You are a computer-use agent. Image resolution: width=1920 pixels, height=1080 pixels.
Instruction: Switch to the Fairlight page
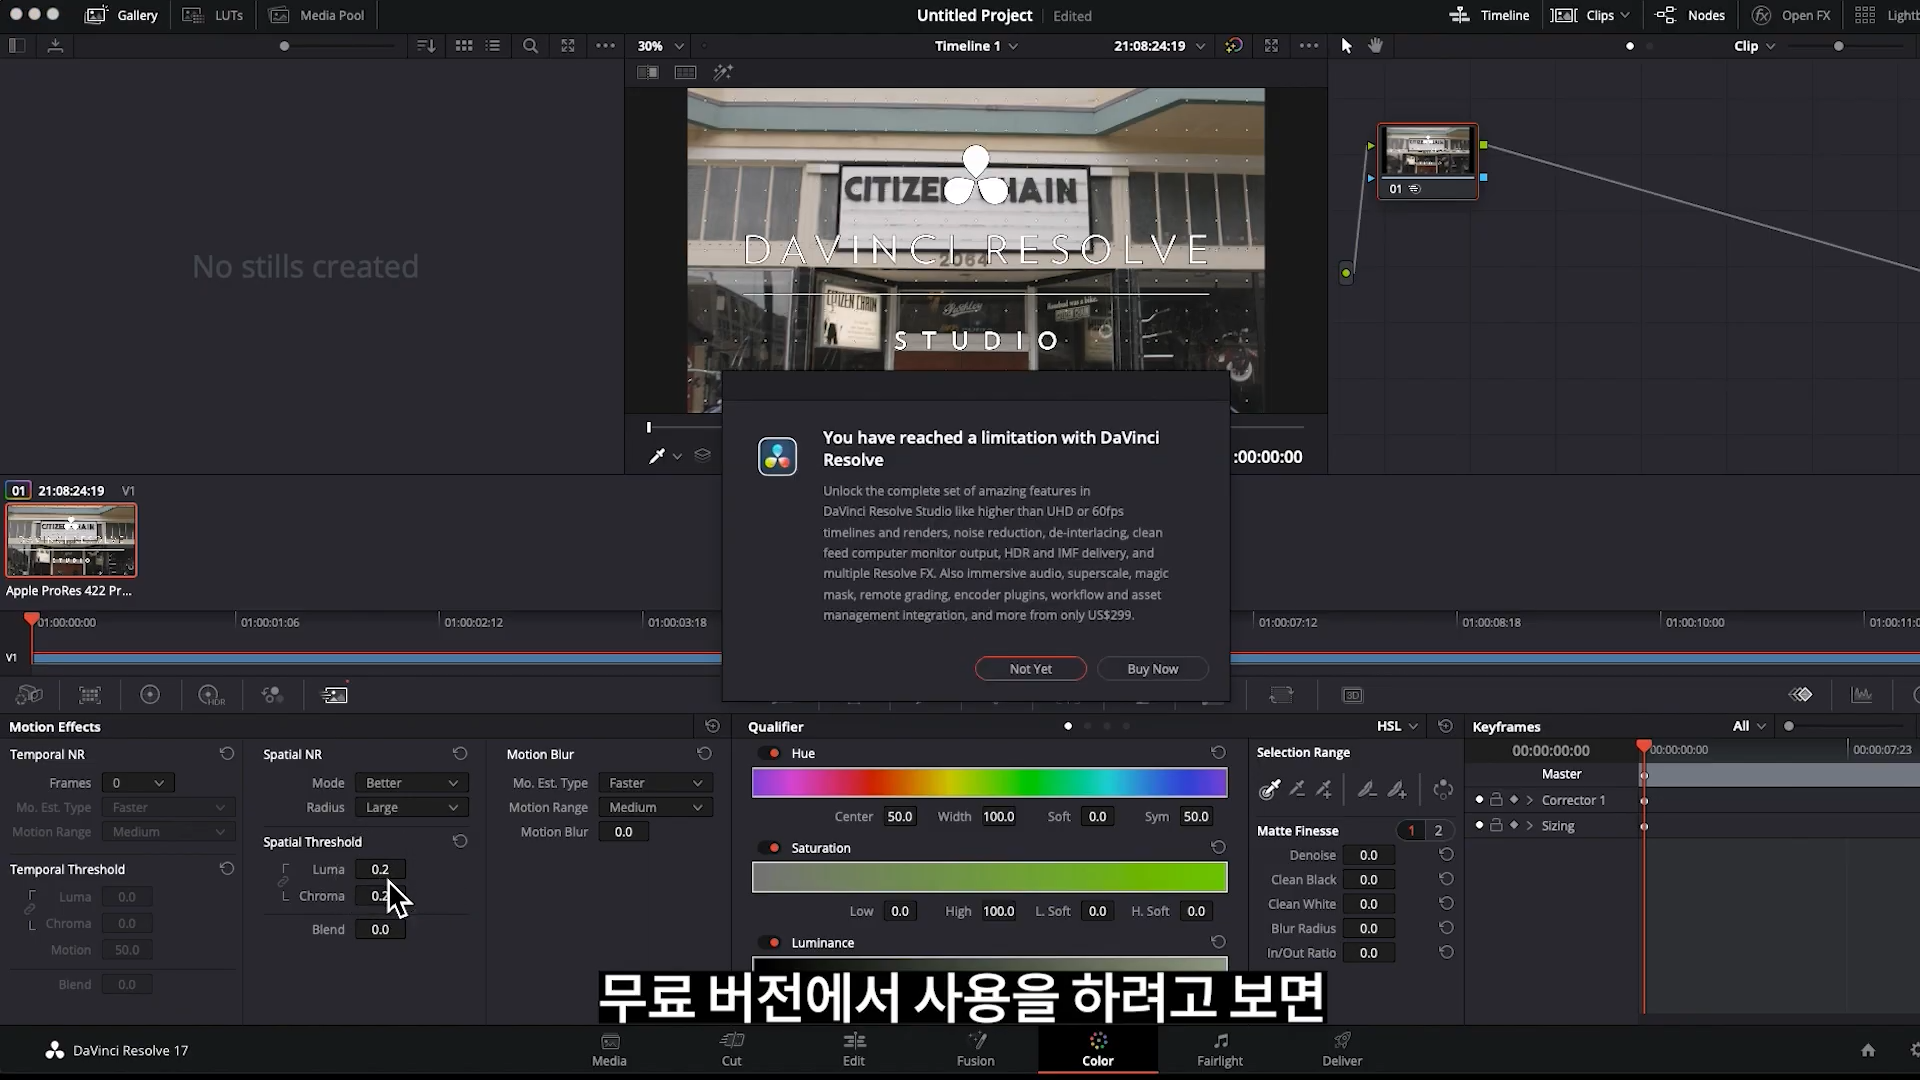[x=1219, y=1050]
